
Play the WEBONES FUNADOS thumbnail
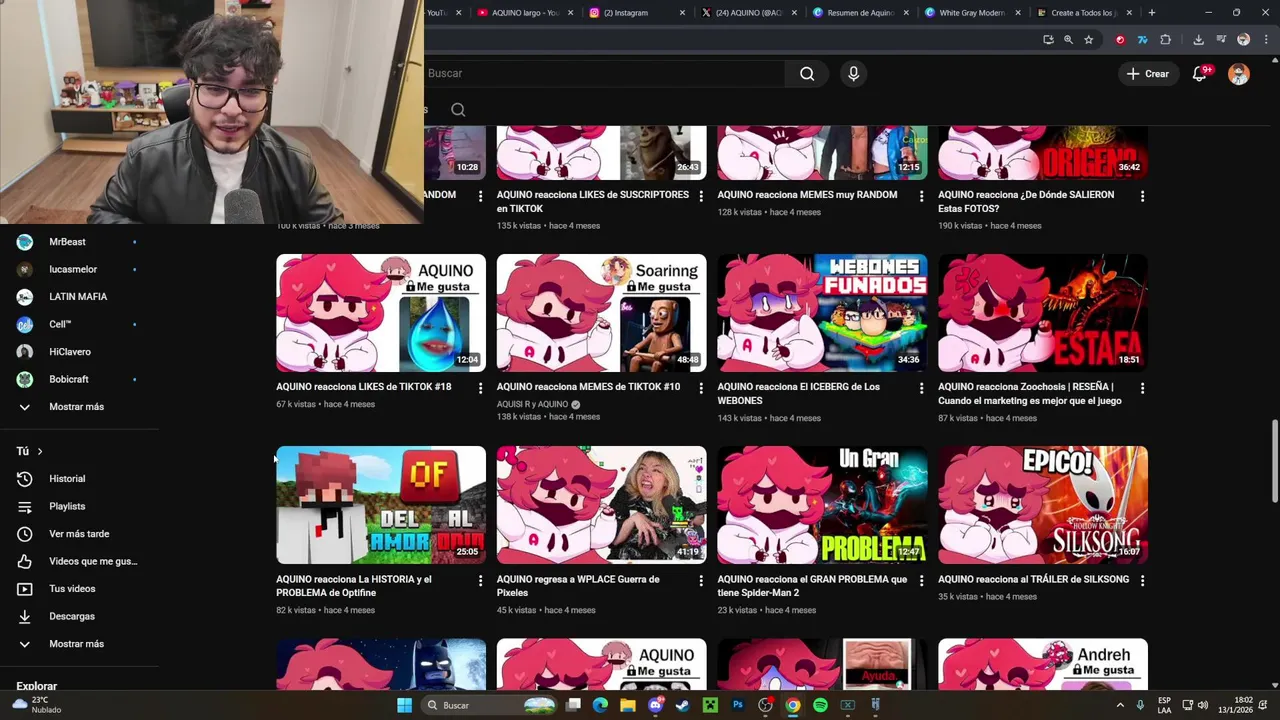822,313
